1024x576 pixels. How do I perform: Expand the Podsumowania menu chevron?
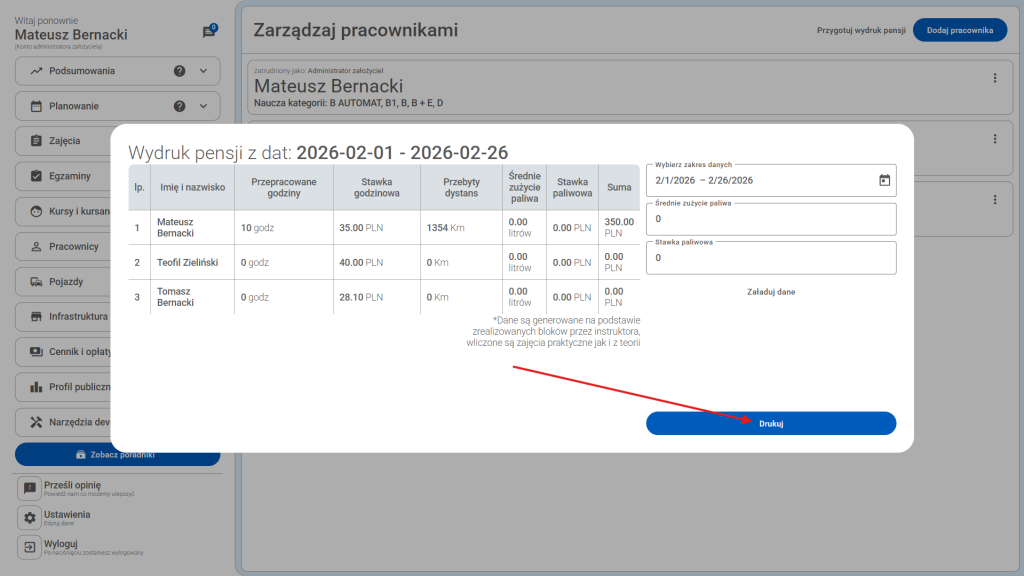click(x=204, y=71)
